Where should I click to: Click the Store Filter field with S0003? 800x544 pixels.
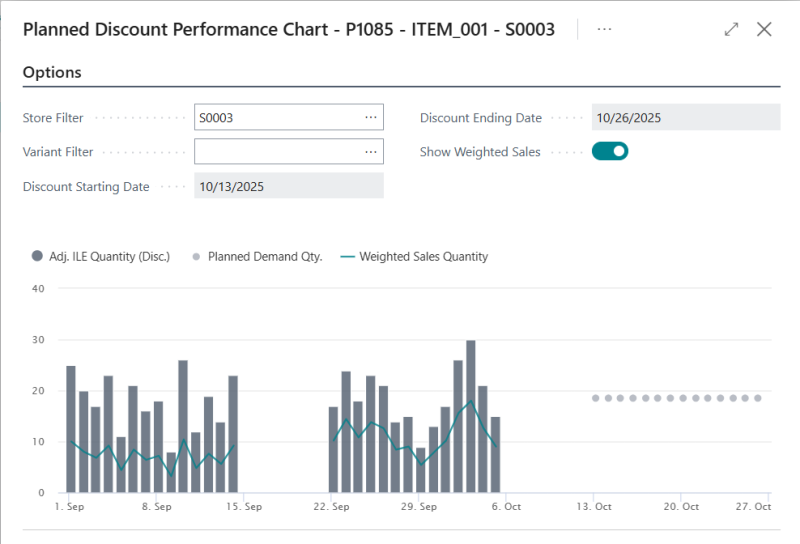click(x=278, y=118)
